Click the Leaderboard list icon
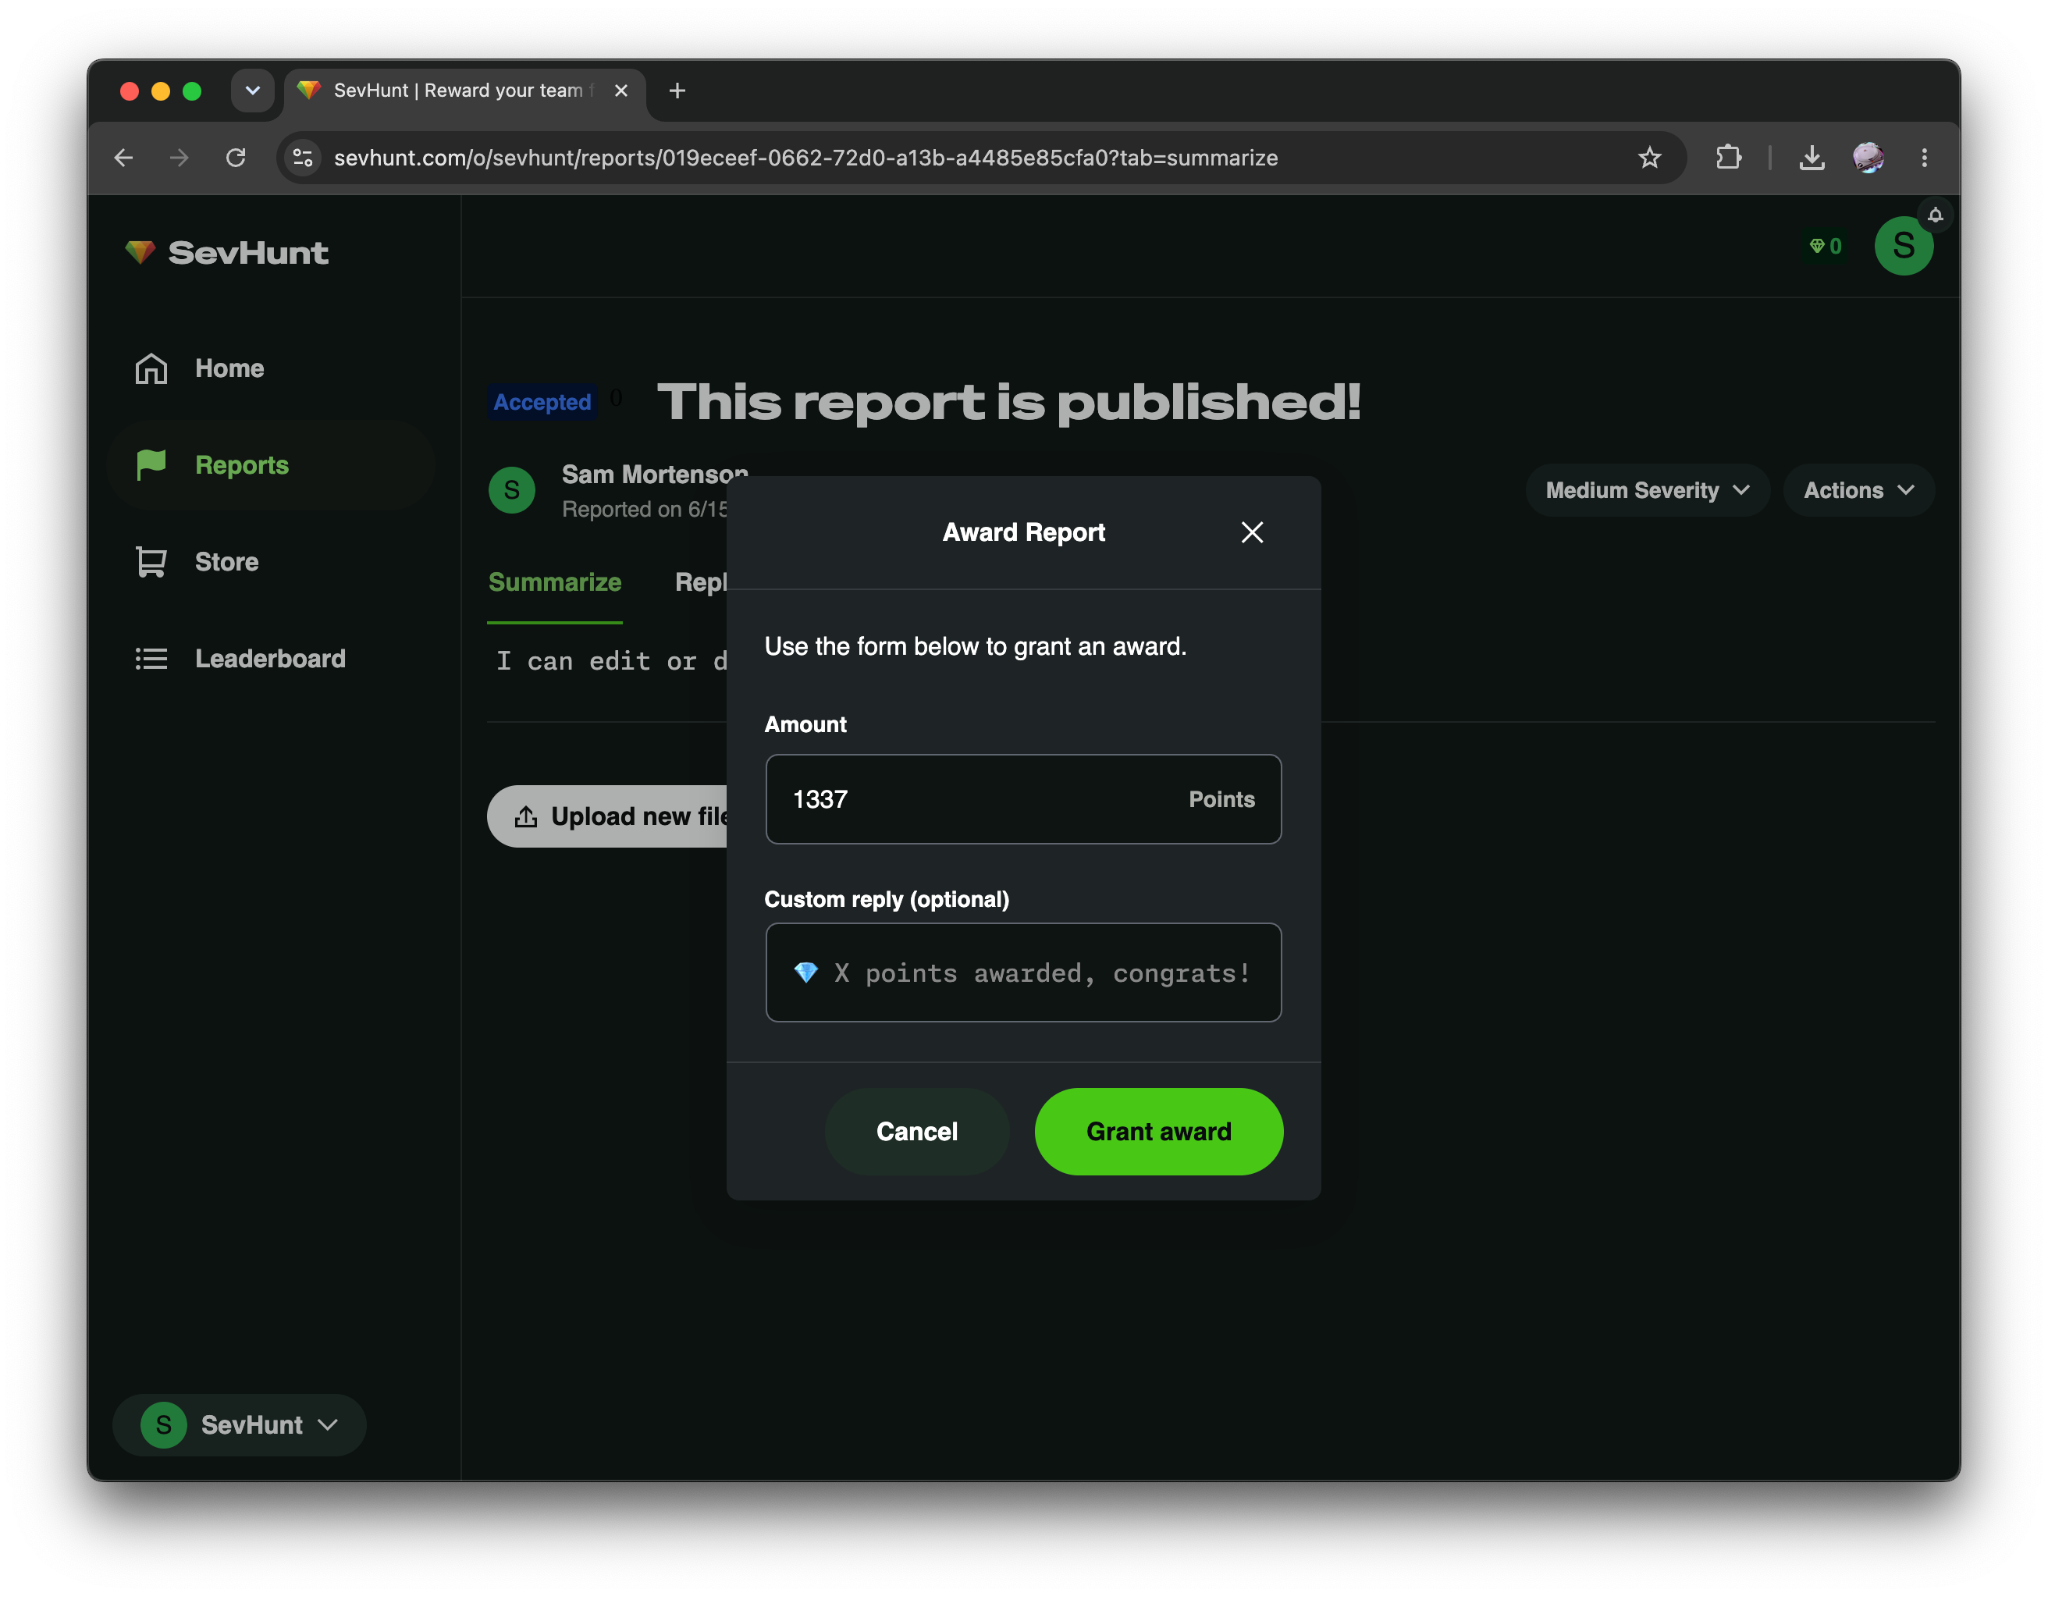The width and height of the screenshot is (2048, 1597). point(151,658)
